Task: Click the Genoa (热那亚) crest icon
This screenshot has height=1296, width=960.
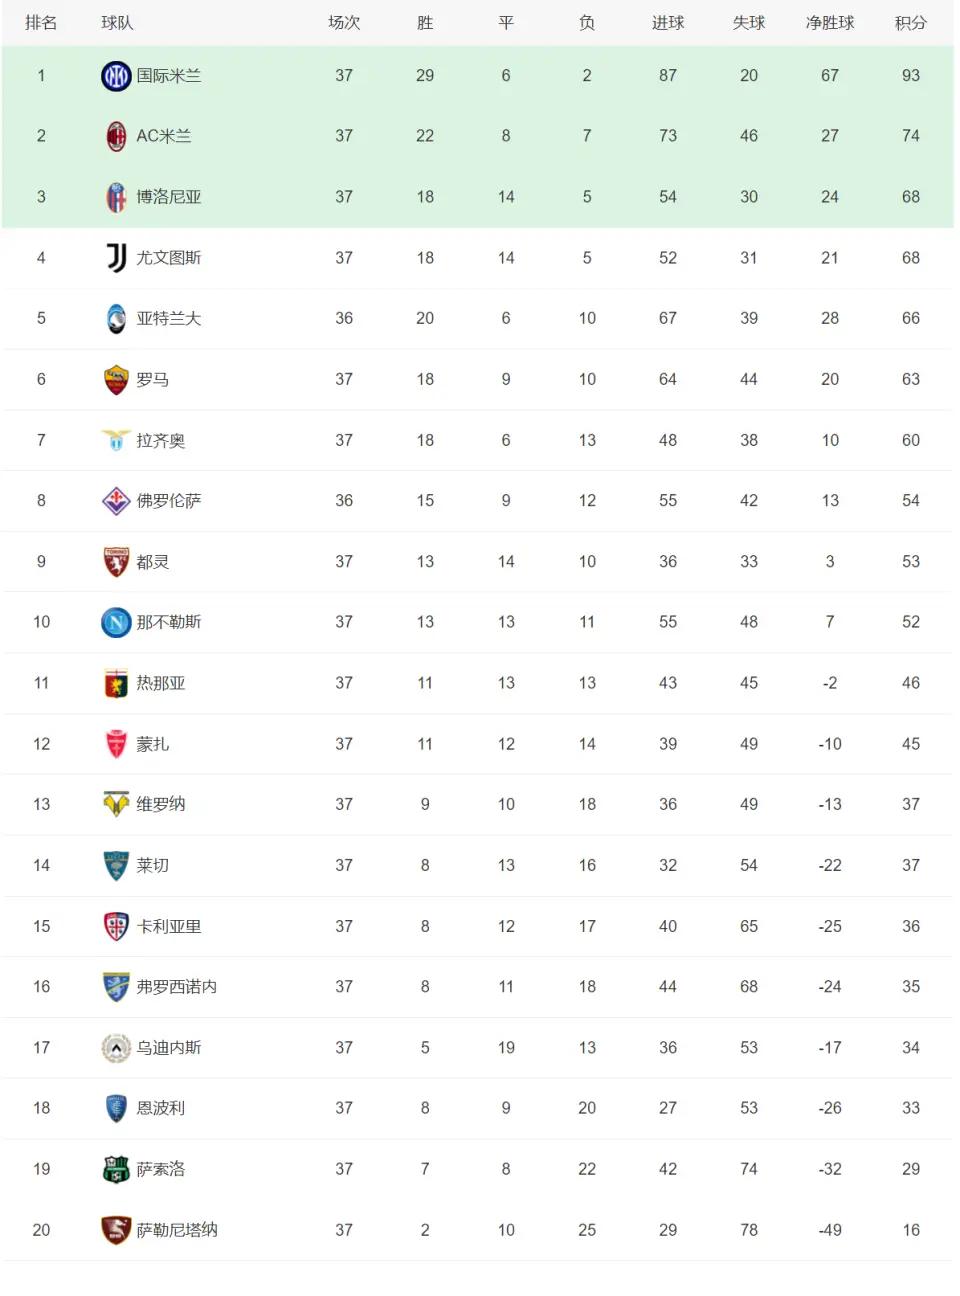Action: [116, 683]
